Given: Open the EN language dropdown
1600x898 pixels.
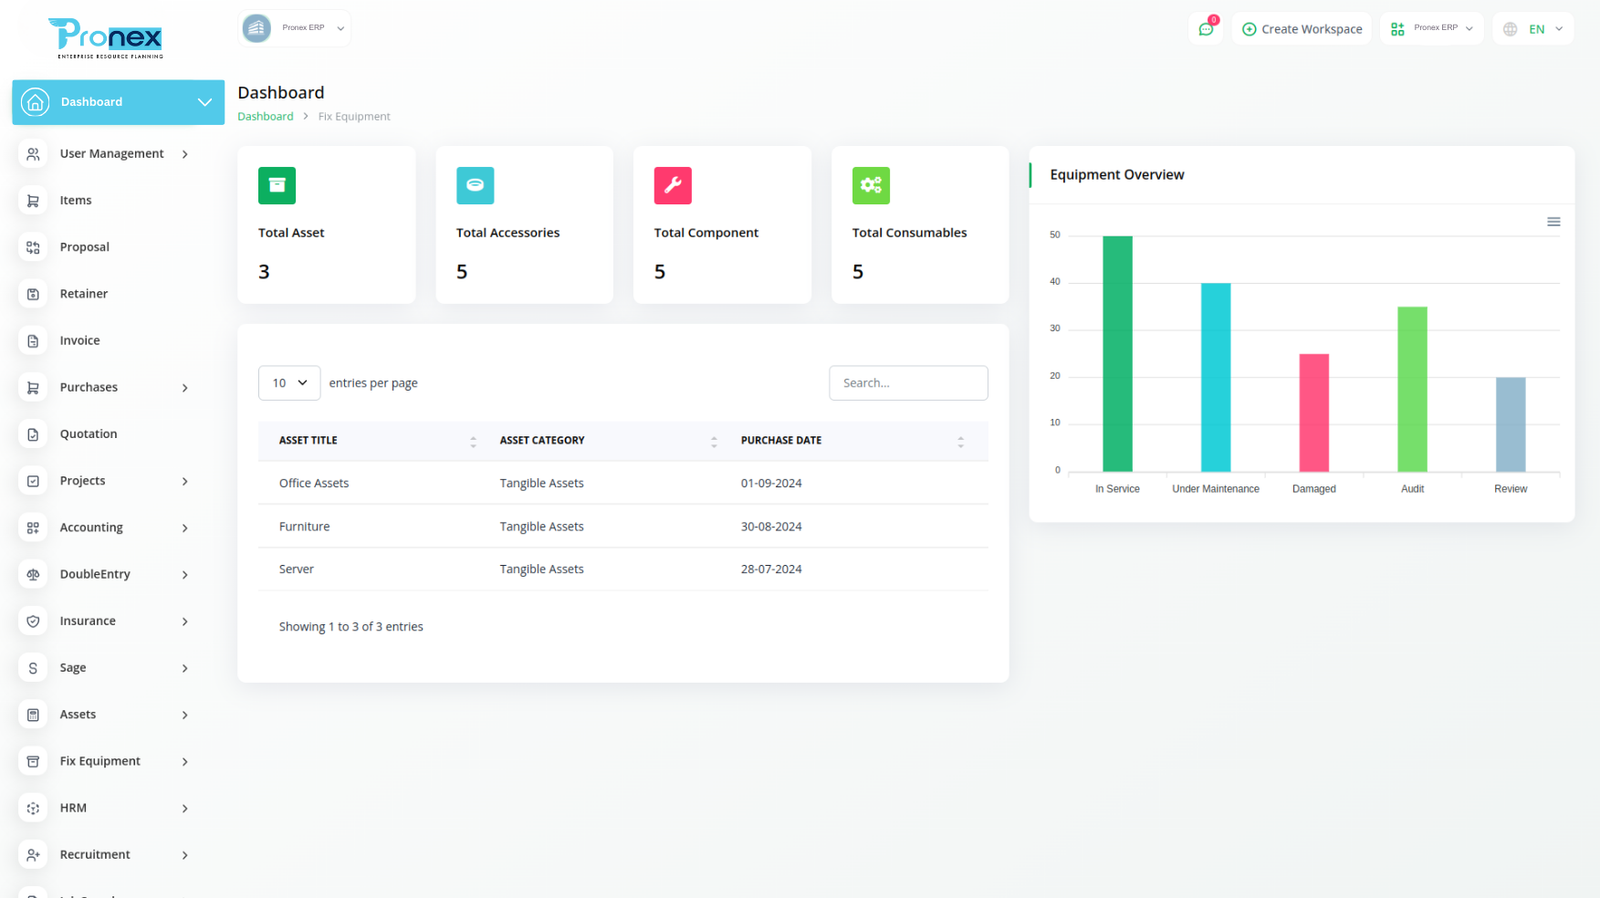Looking at the screenshot, I should point(1534,29).
